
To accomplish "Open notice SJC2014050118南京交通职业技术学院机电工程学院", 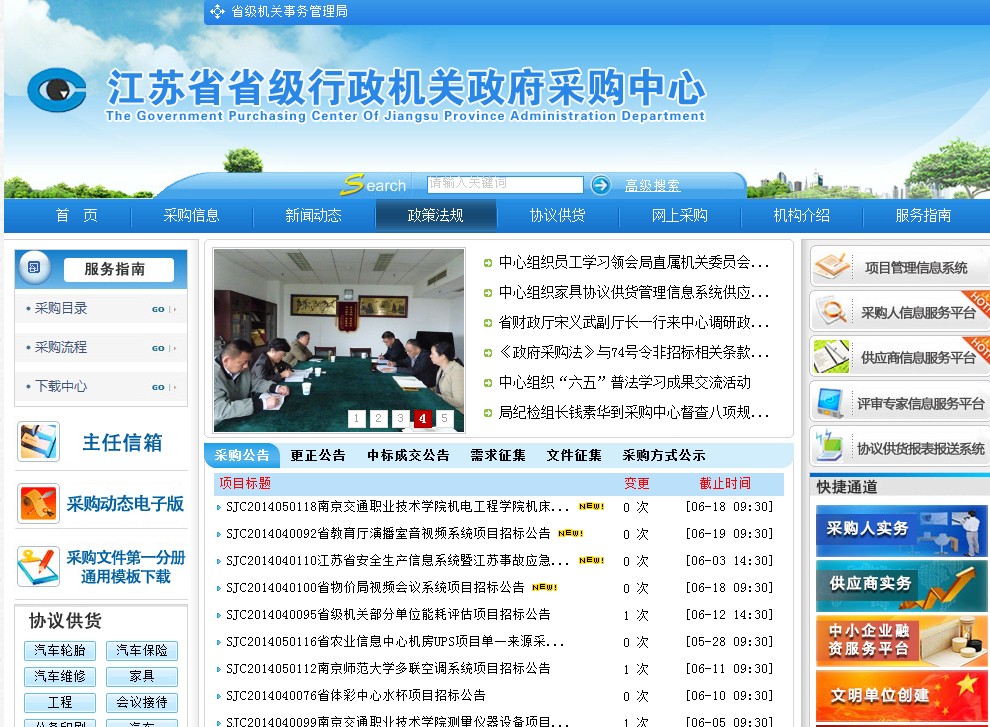I will pos(398,507).
